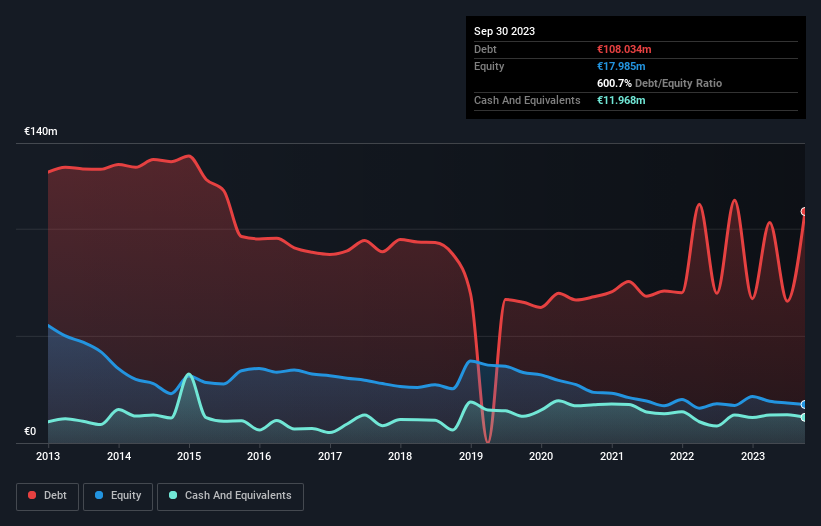Toggle the Equity series legend button

coord(118,496)
